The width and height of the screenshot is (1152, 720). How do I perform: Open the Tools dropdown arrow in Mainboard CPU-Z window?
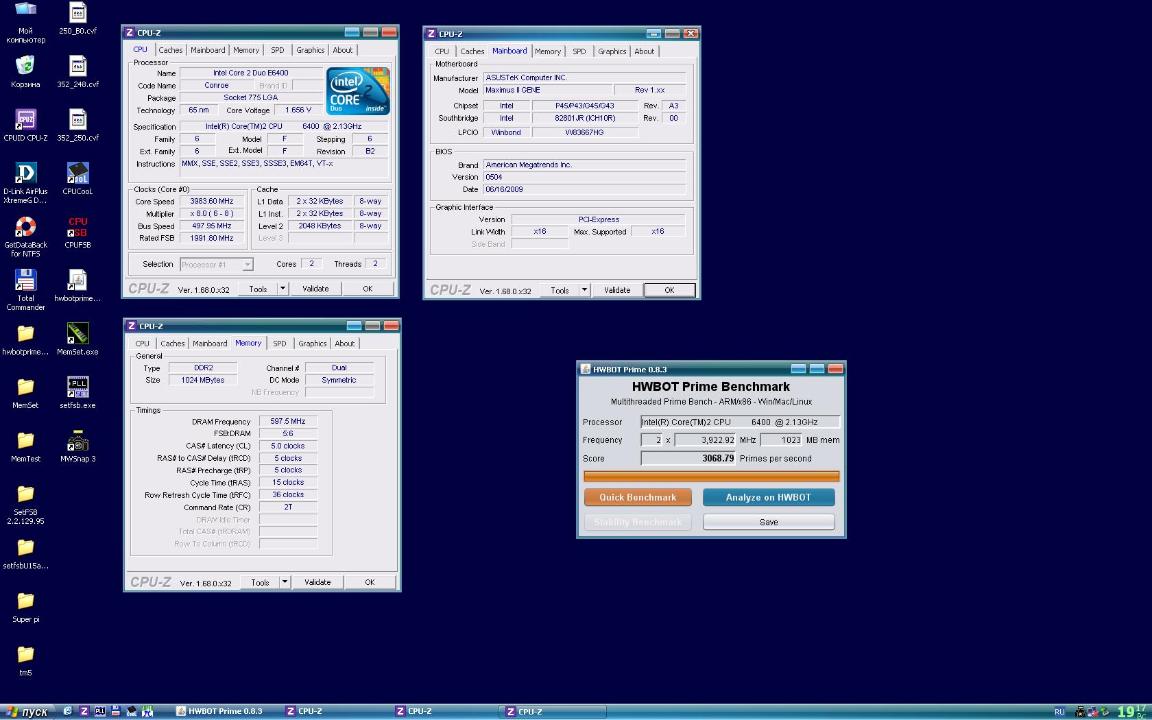(584, 289)
